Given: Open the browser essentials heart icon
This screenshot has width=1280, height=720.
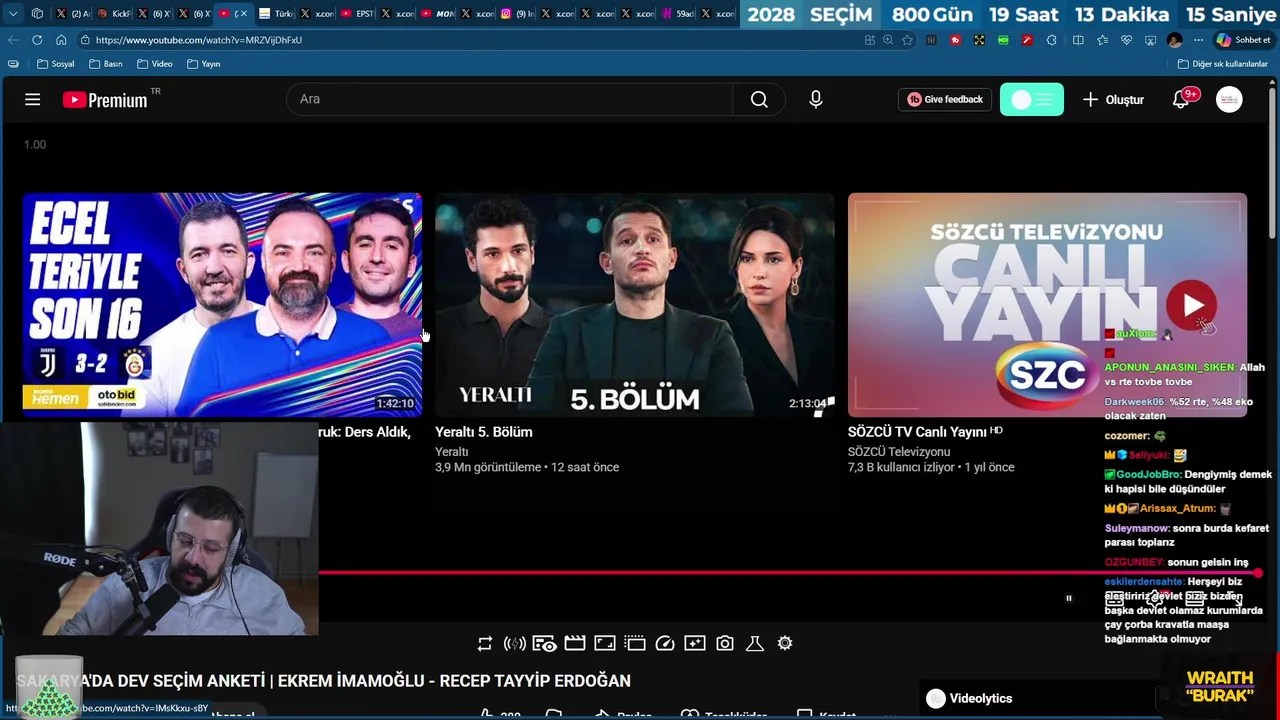Looking at the screenshot, I should coord(1126,40).
